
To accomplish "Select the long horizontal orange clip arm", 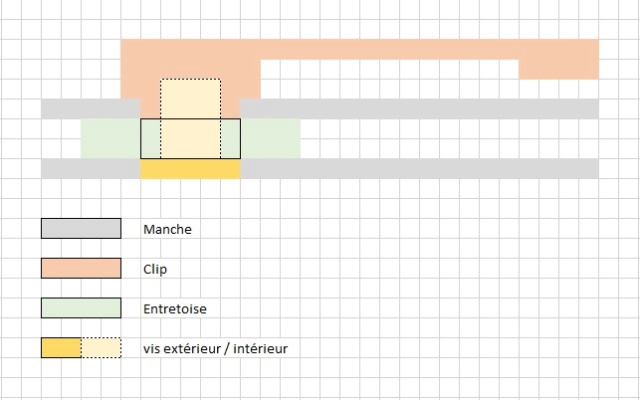I will 389,49.
